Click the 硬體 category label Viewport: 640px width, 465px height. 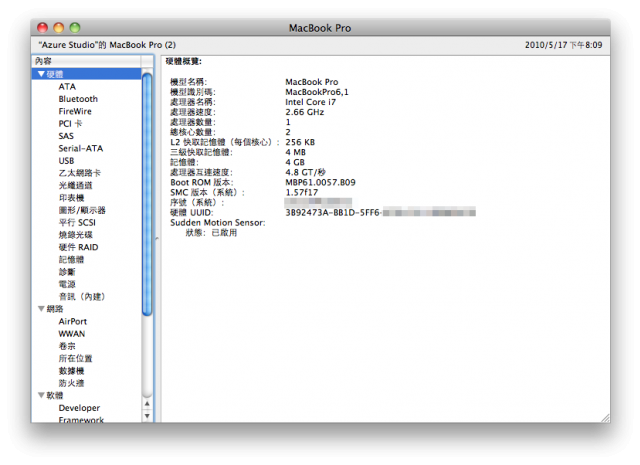pos(55,74)
